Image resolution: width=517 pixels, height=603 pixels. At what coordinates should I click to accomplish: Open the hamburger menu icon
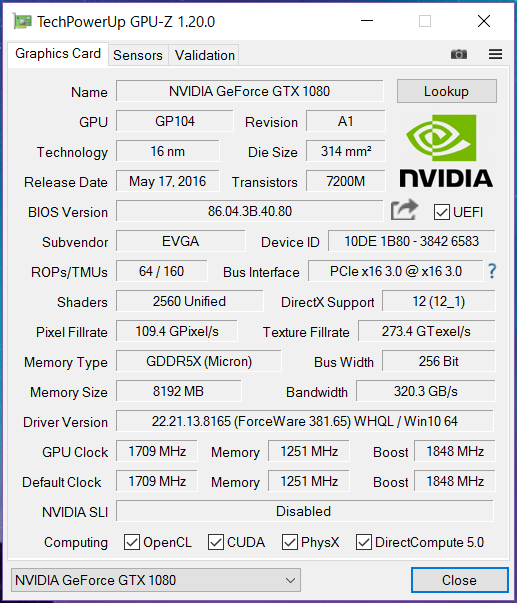point(495,54)
